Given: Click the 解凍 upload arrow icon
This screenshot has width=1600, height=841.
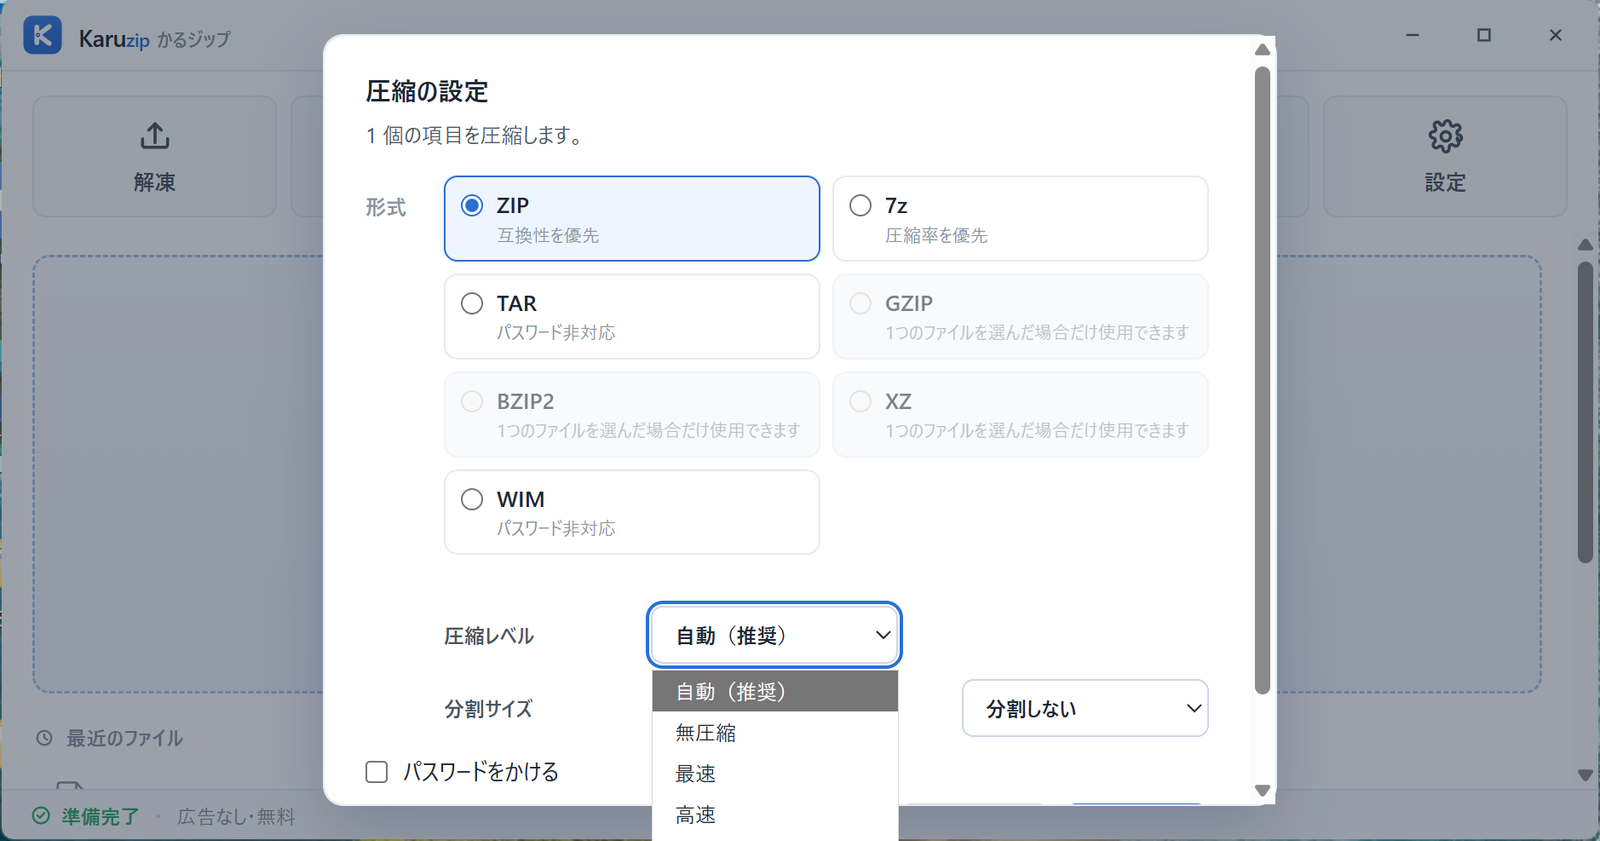Looking at the screenshot, I should pyautogui.click(x=155, y=136).
